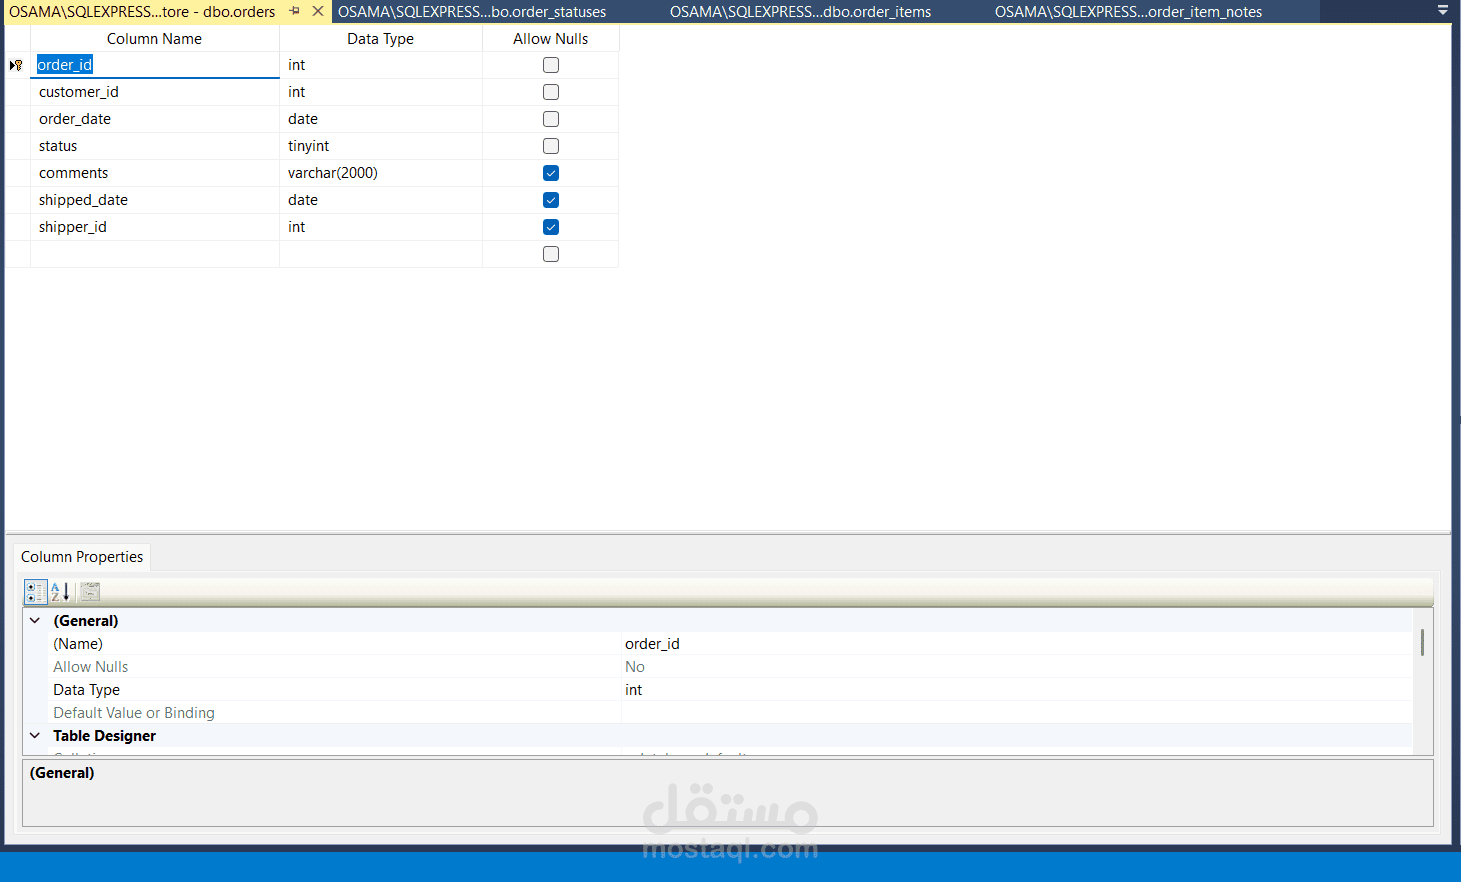The width and height of the screenshot is (1461, 882).
Task: Click the int data type of customer_id
Action: click(x=381, y=92)
